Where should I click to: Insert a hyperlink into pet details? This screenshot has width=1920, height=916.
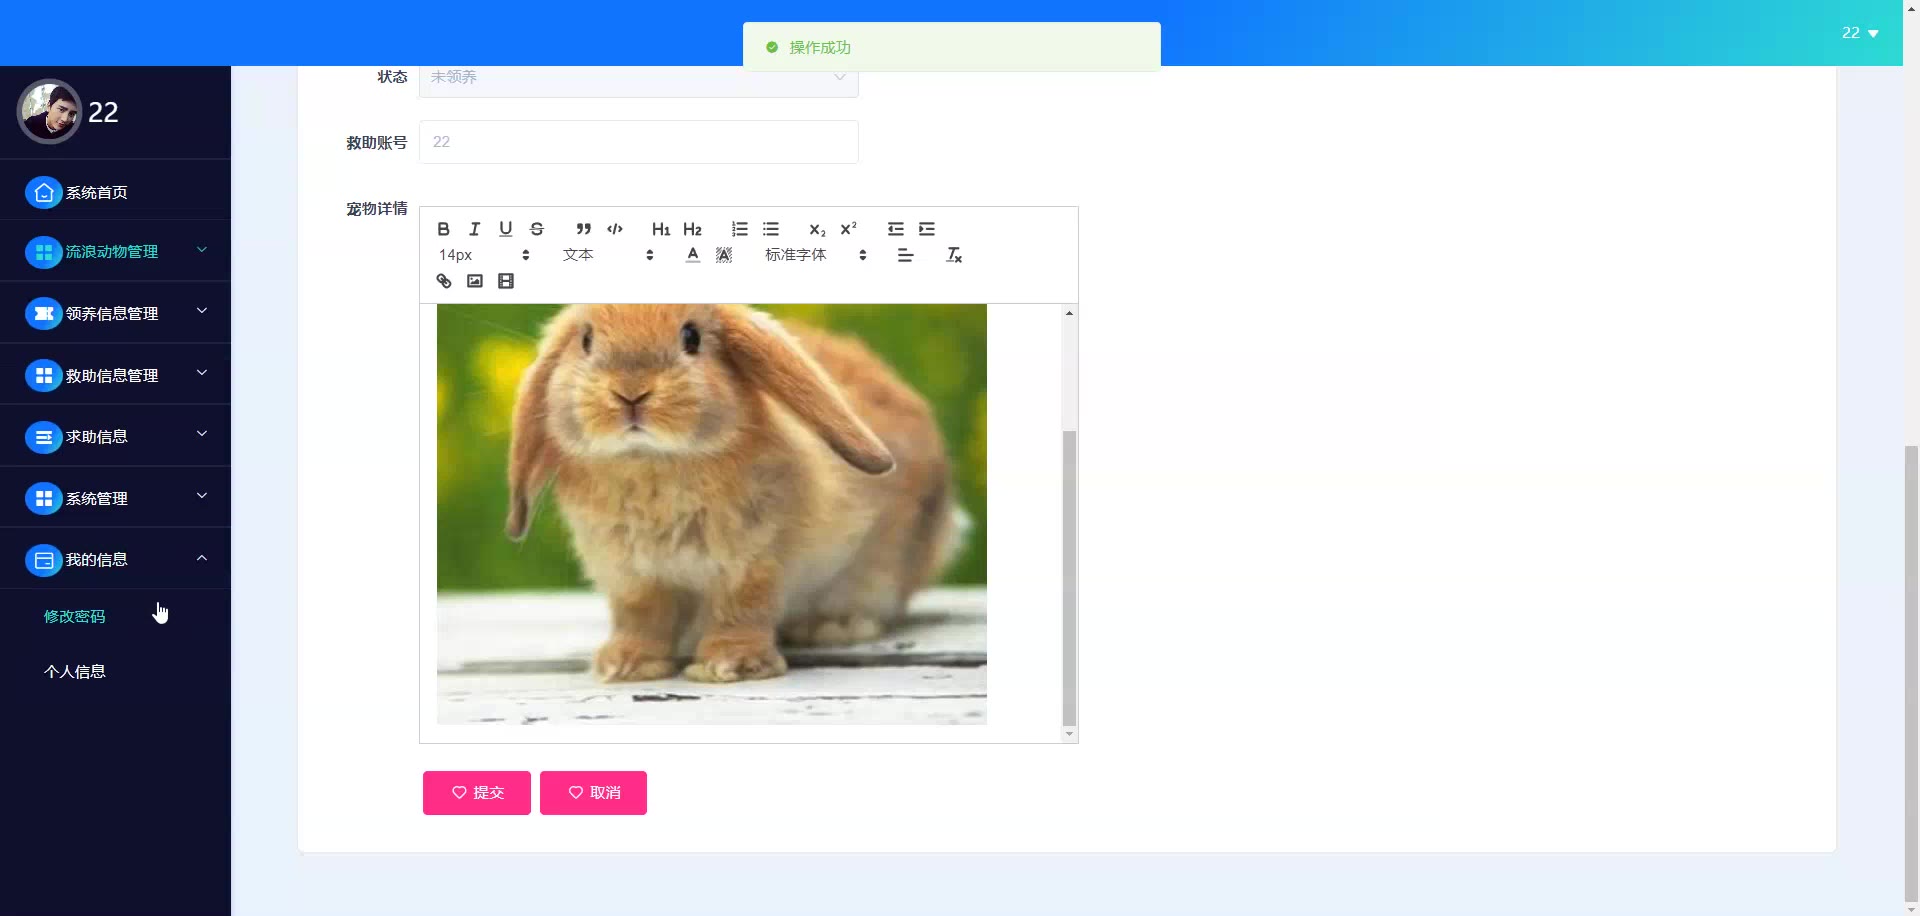click(444, 281)
